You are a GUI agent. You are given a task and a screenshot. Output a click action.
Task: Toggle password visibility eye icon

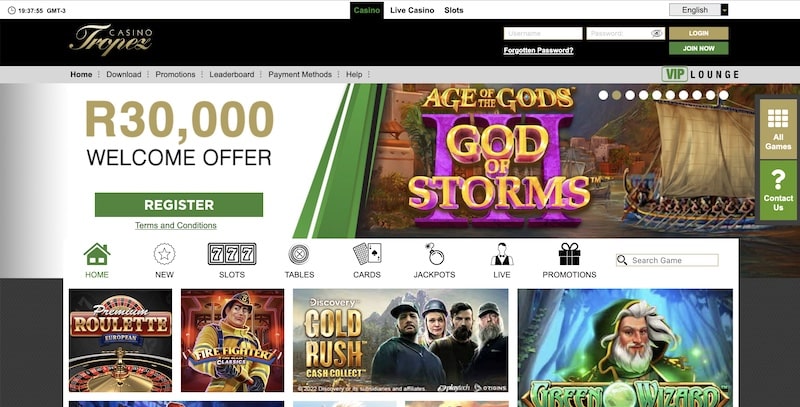(x=657, y=34)
